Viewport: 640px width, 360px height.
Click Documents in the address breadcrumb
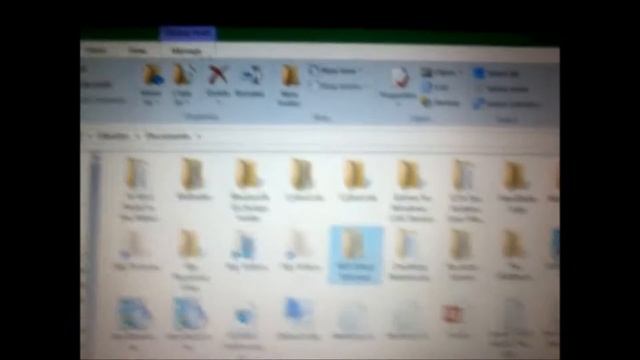168,136
